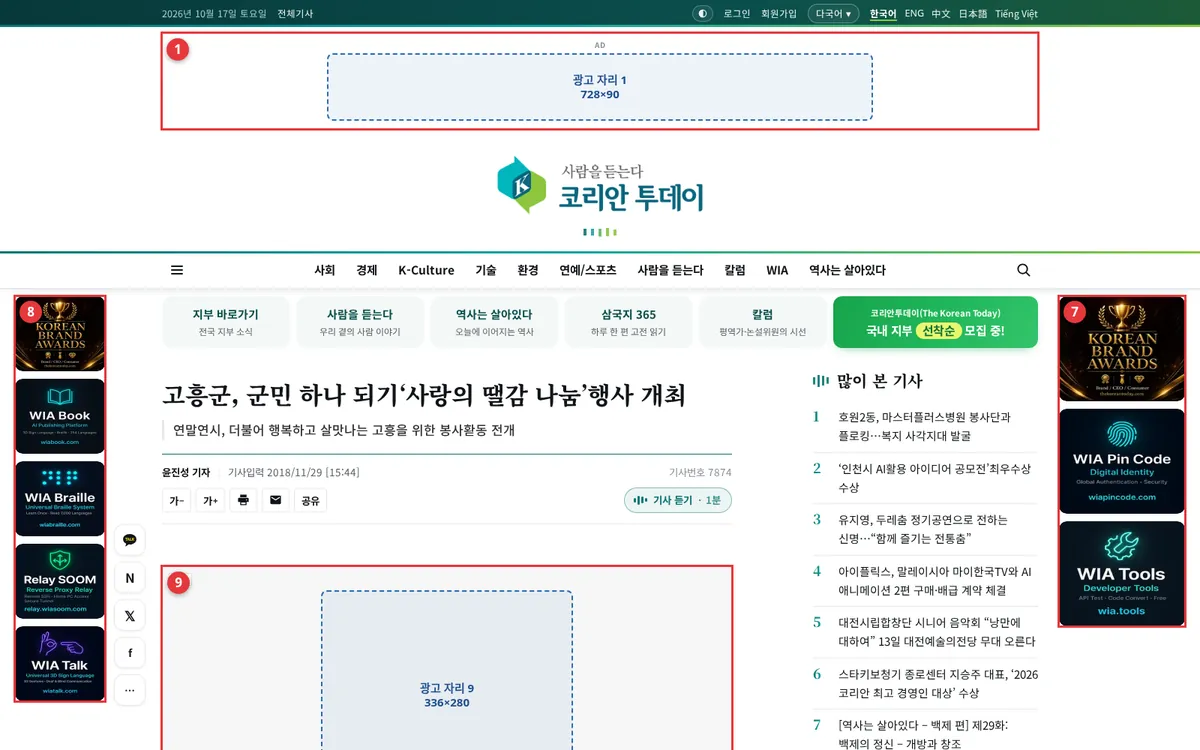The height and width of the screenshot is (750, 1200).
Task: Share via Facebook f icon
Action: coord(130,653)
